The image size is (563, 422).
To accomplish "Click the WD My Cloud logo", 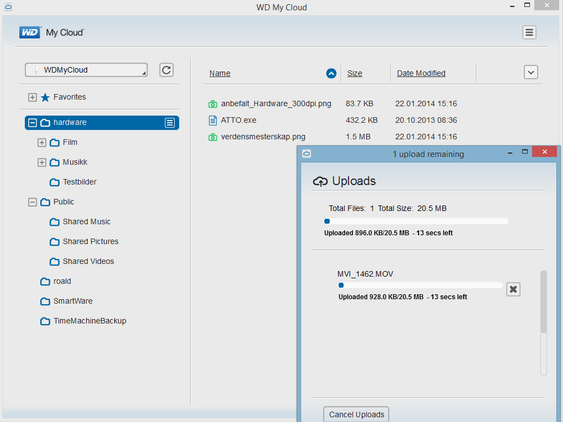I will click(x=30, y=33).
